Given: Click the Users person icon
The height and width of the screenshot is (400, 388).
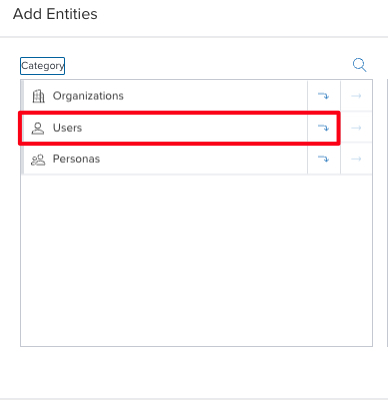Looking at the screenshot, I should [38, 128].
